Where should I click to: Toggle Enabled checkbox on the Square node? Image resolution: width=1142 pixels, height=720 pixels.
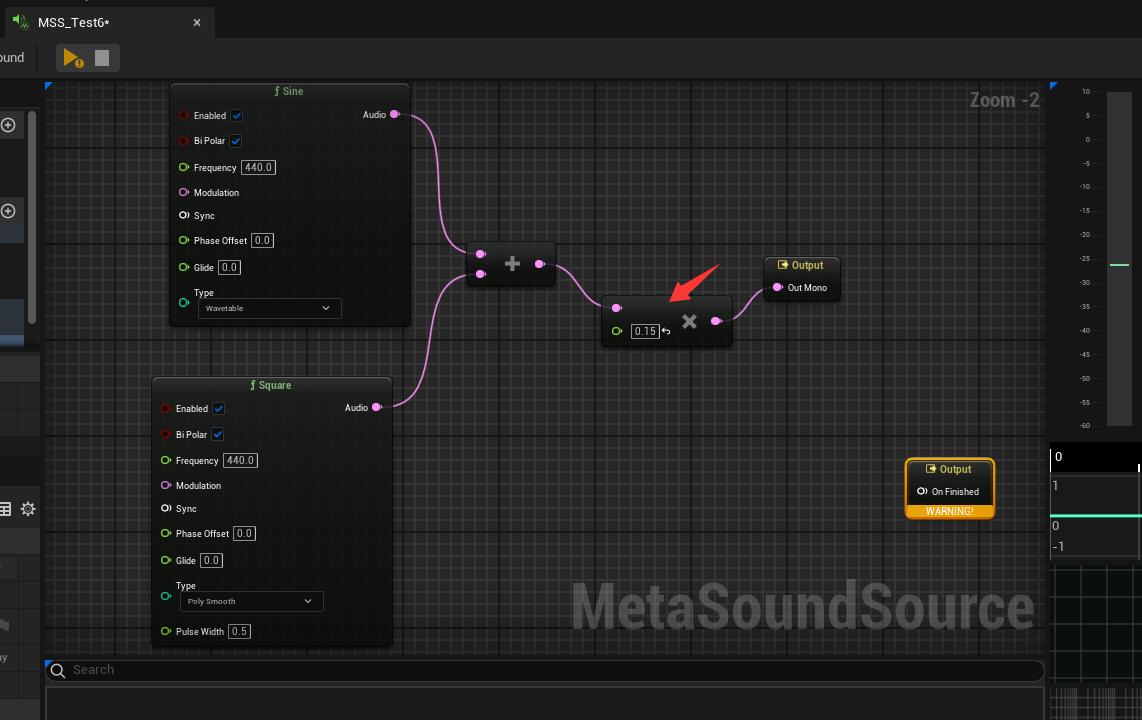pos(218,408)
